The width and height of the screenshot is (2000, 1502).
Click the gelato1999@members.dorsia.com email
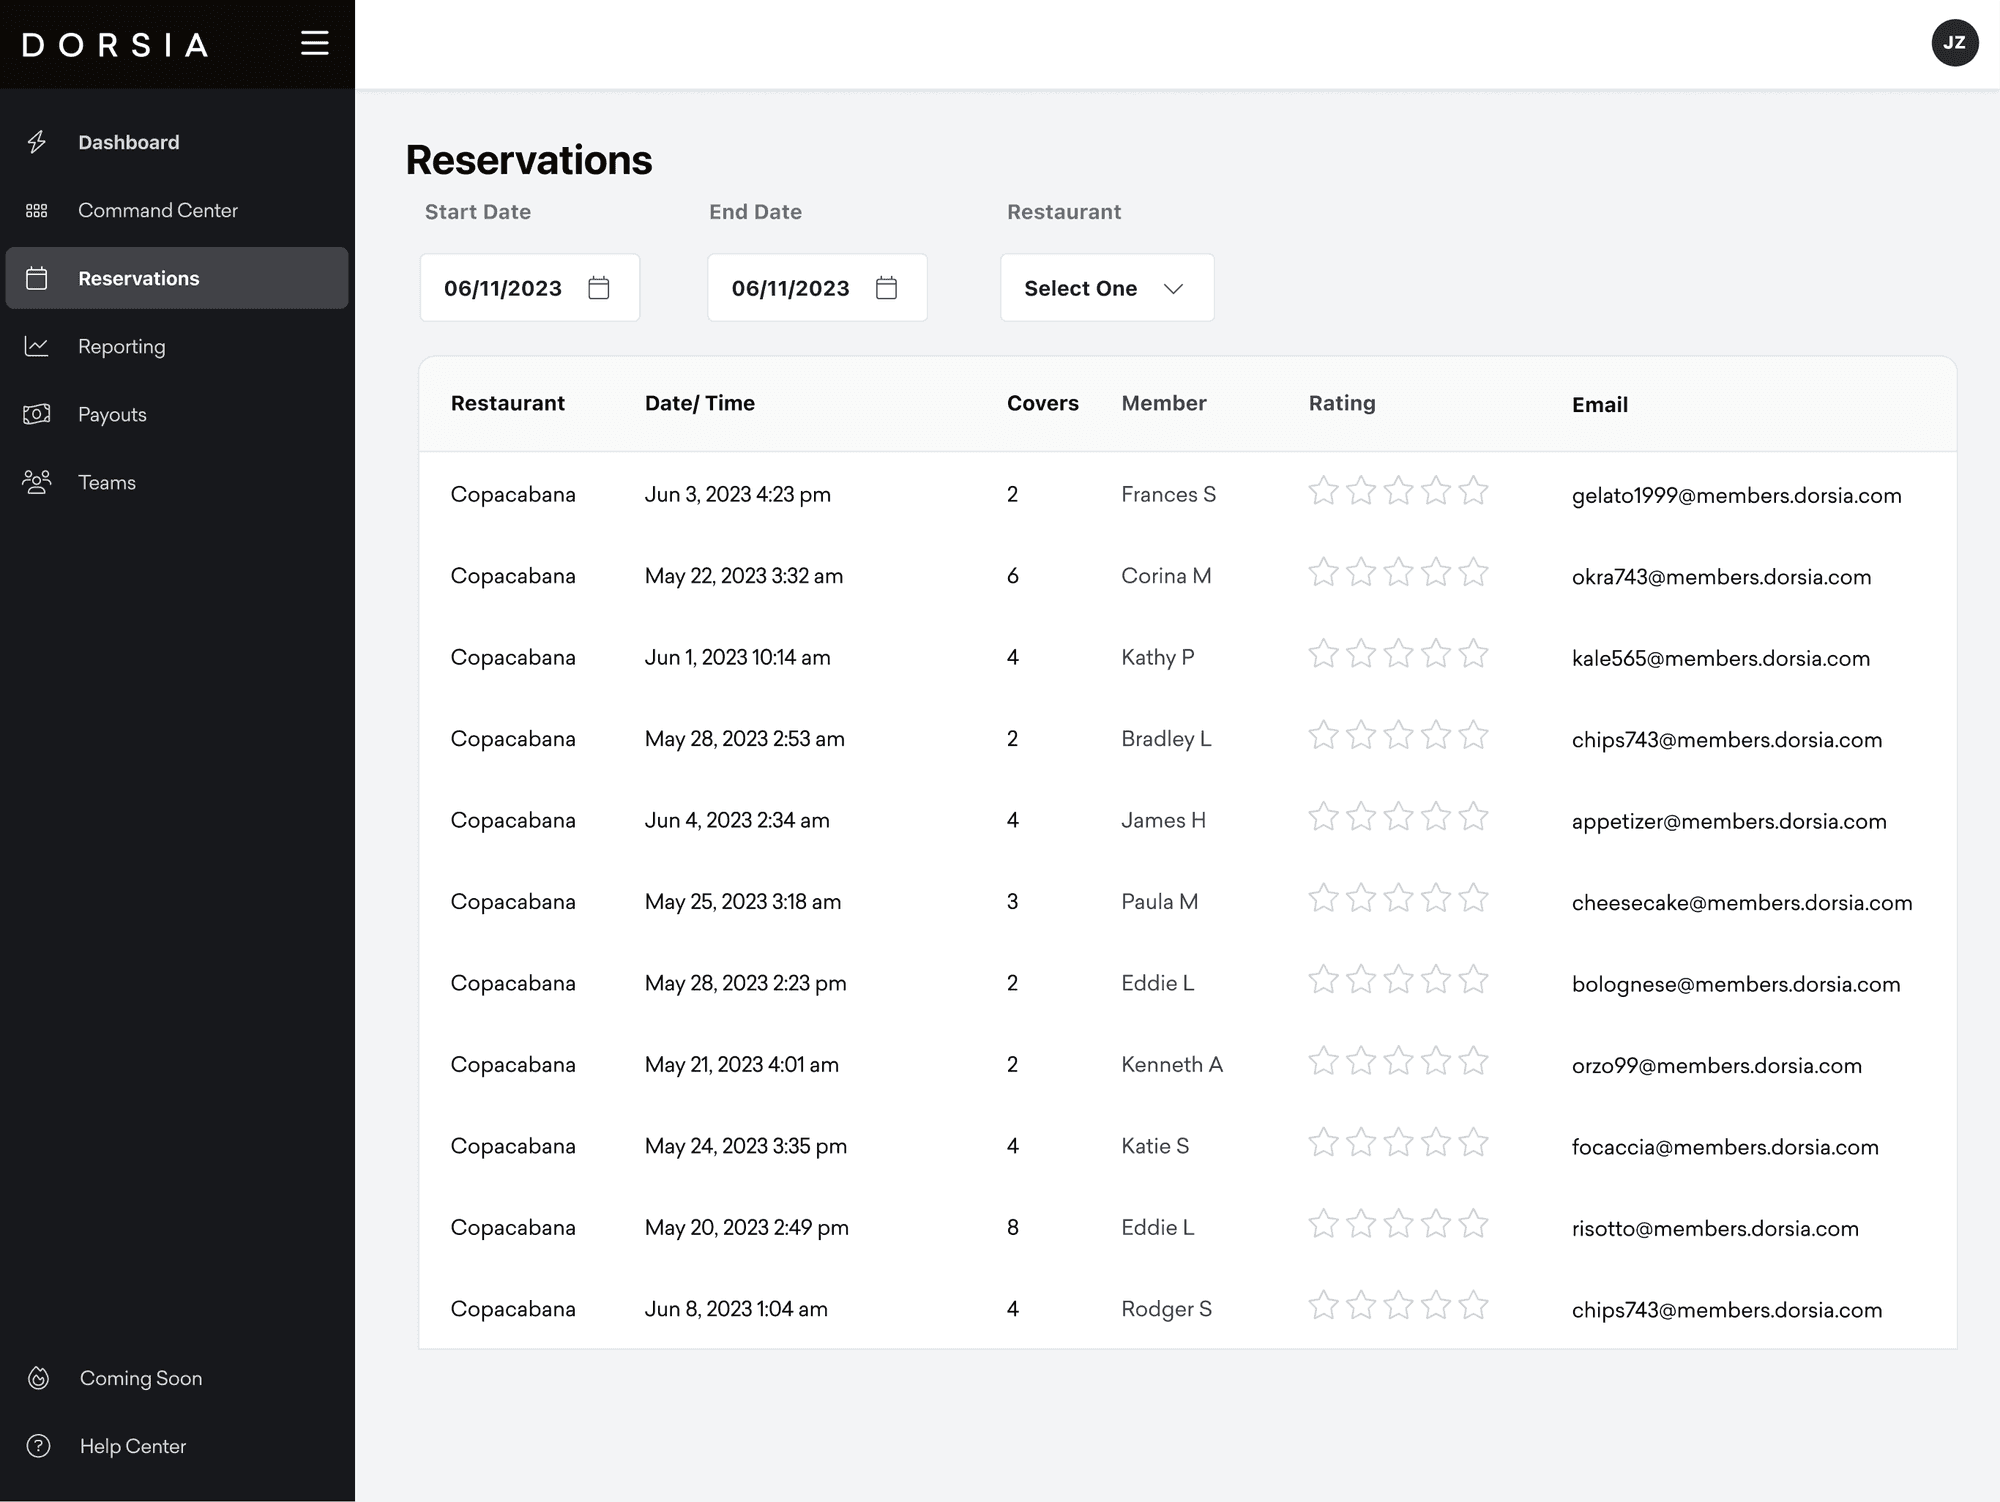[x=1736, y=496]
